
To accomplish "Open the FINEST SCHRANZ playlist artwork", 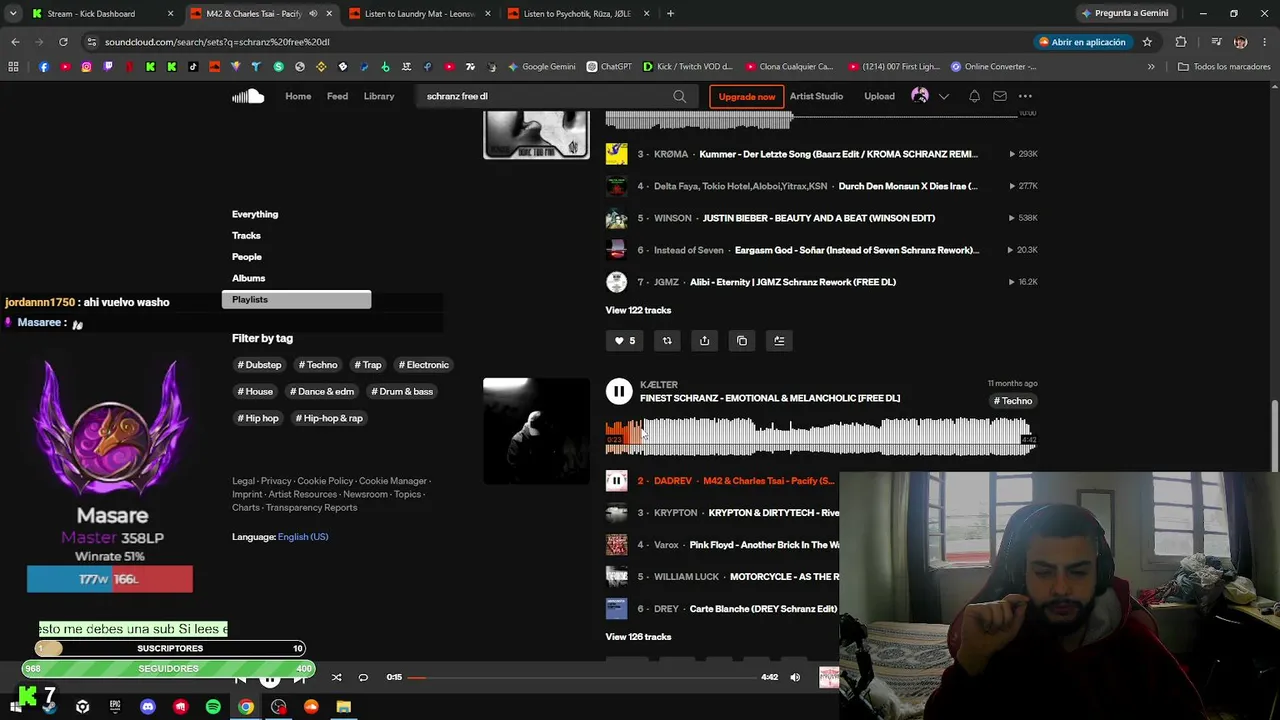I will pyautogui.click(x=536, y=431).
